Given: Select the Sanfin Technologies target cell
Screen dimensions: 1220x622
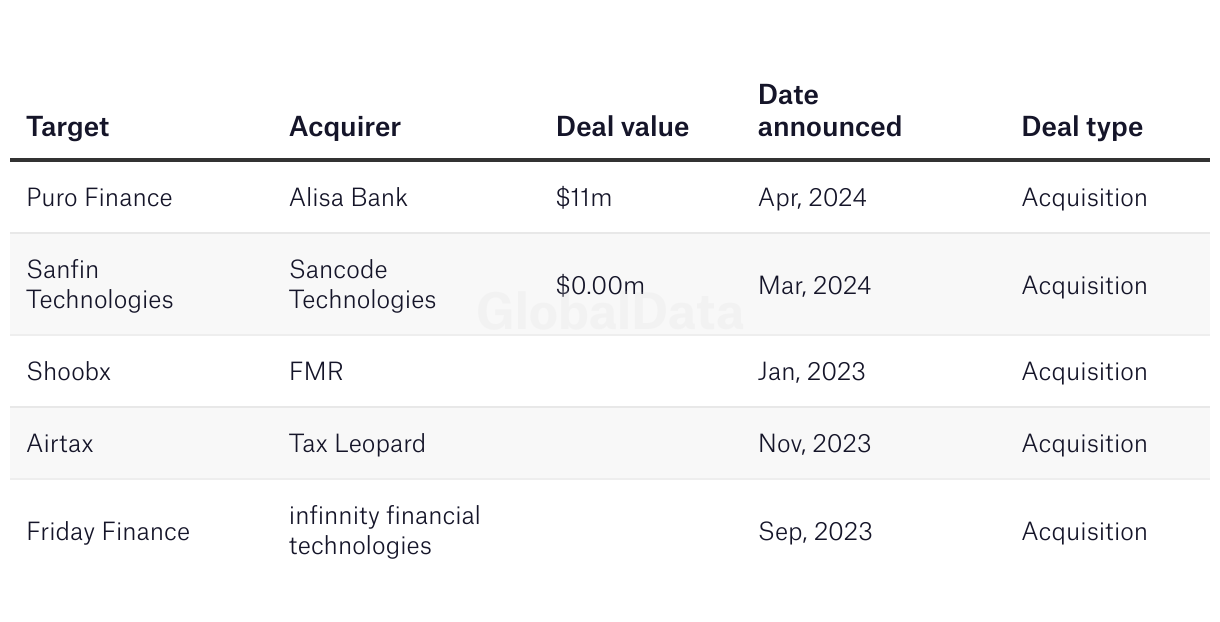Looking at the screenshot, I should tap(100, 285).
